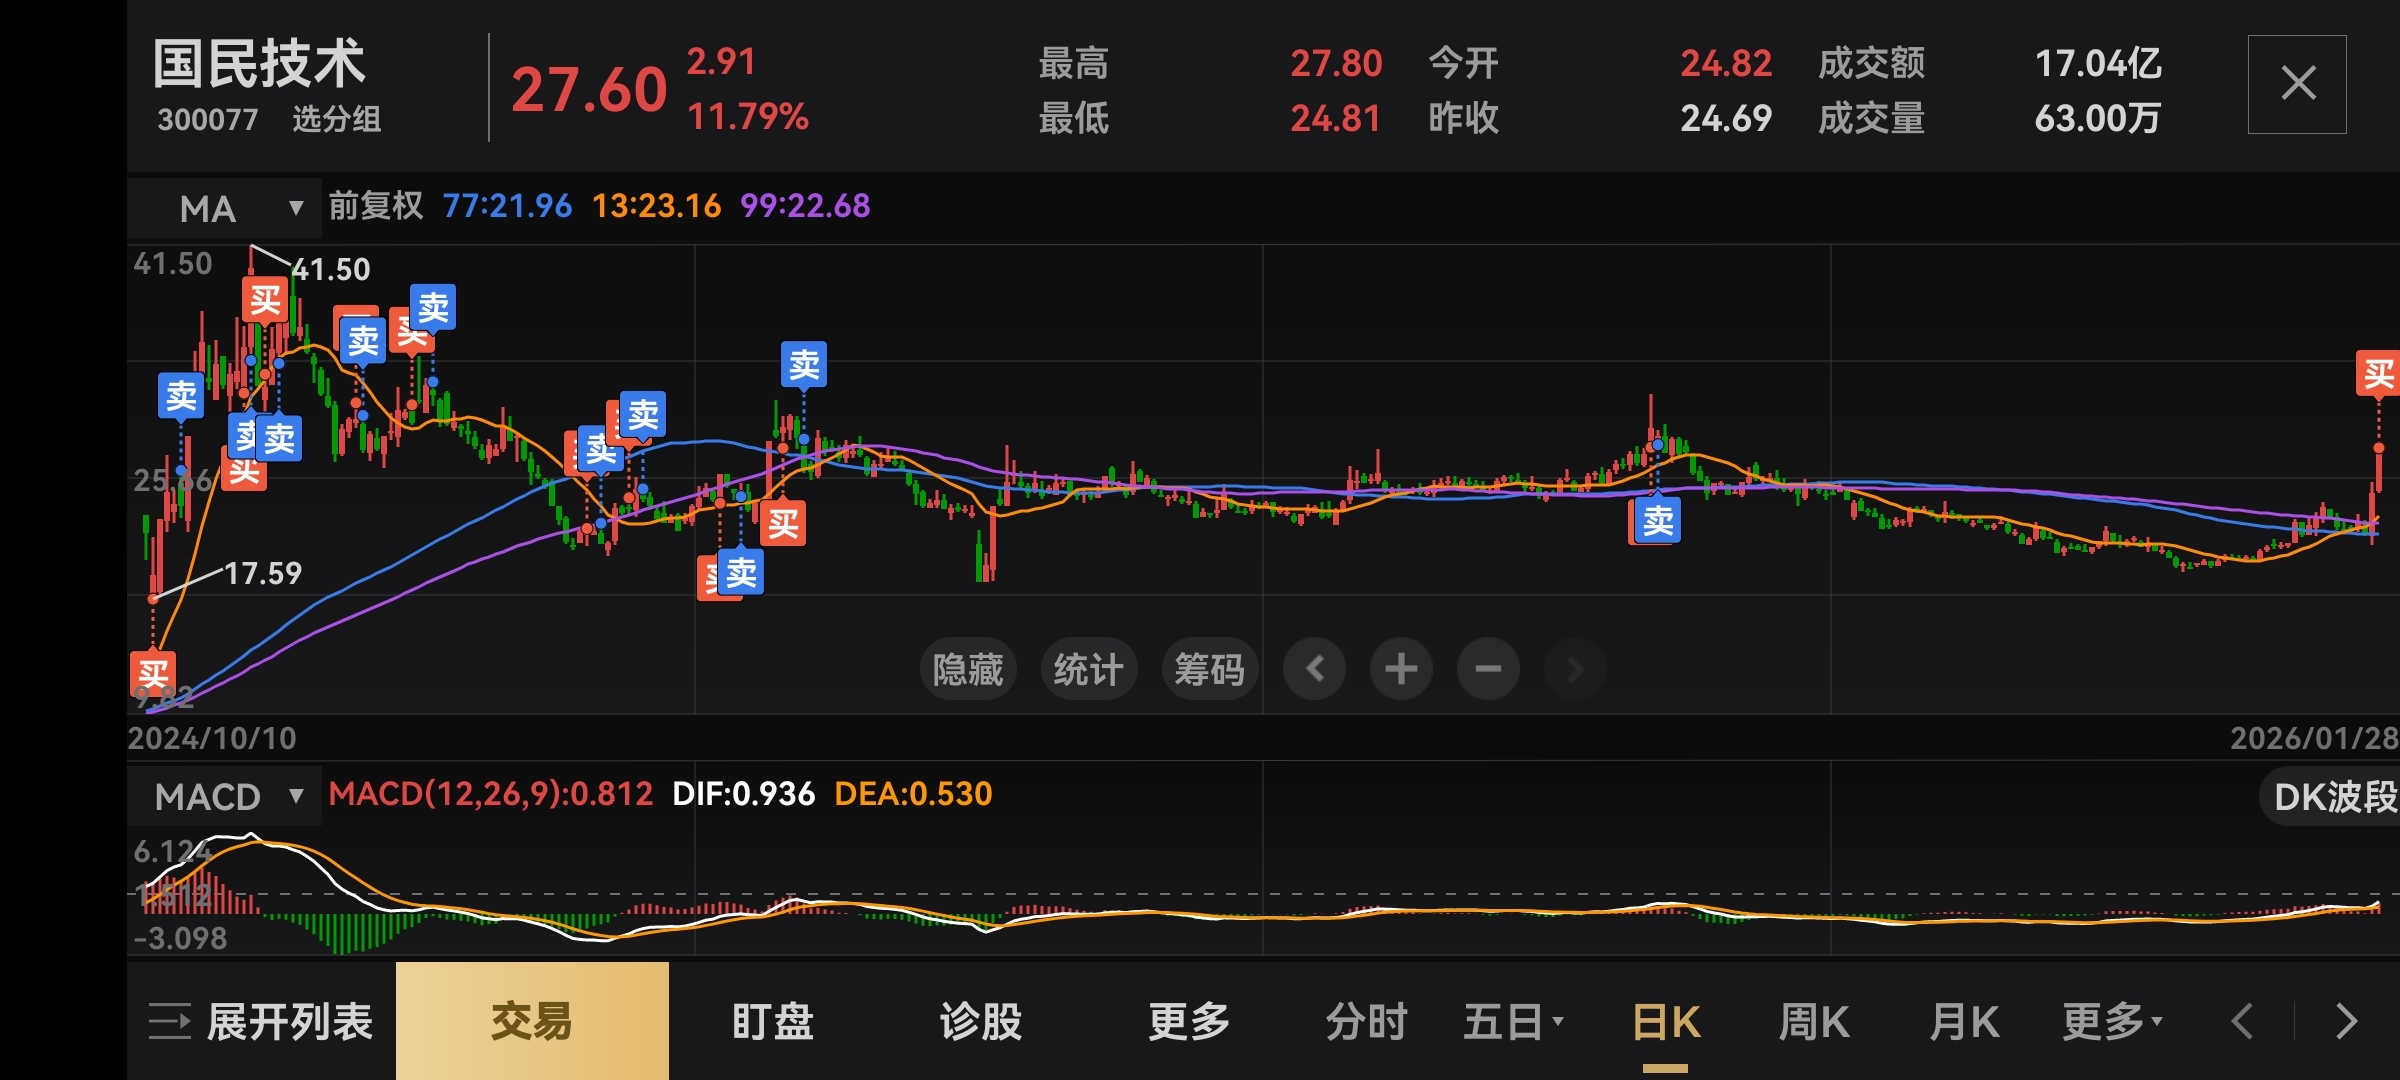
Task: Click 选分组 under the stock code
Action: click(336, 120)
